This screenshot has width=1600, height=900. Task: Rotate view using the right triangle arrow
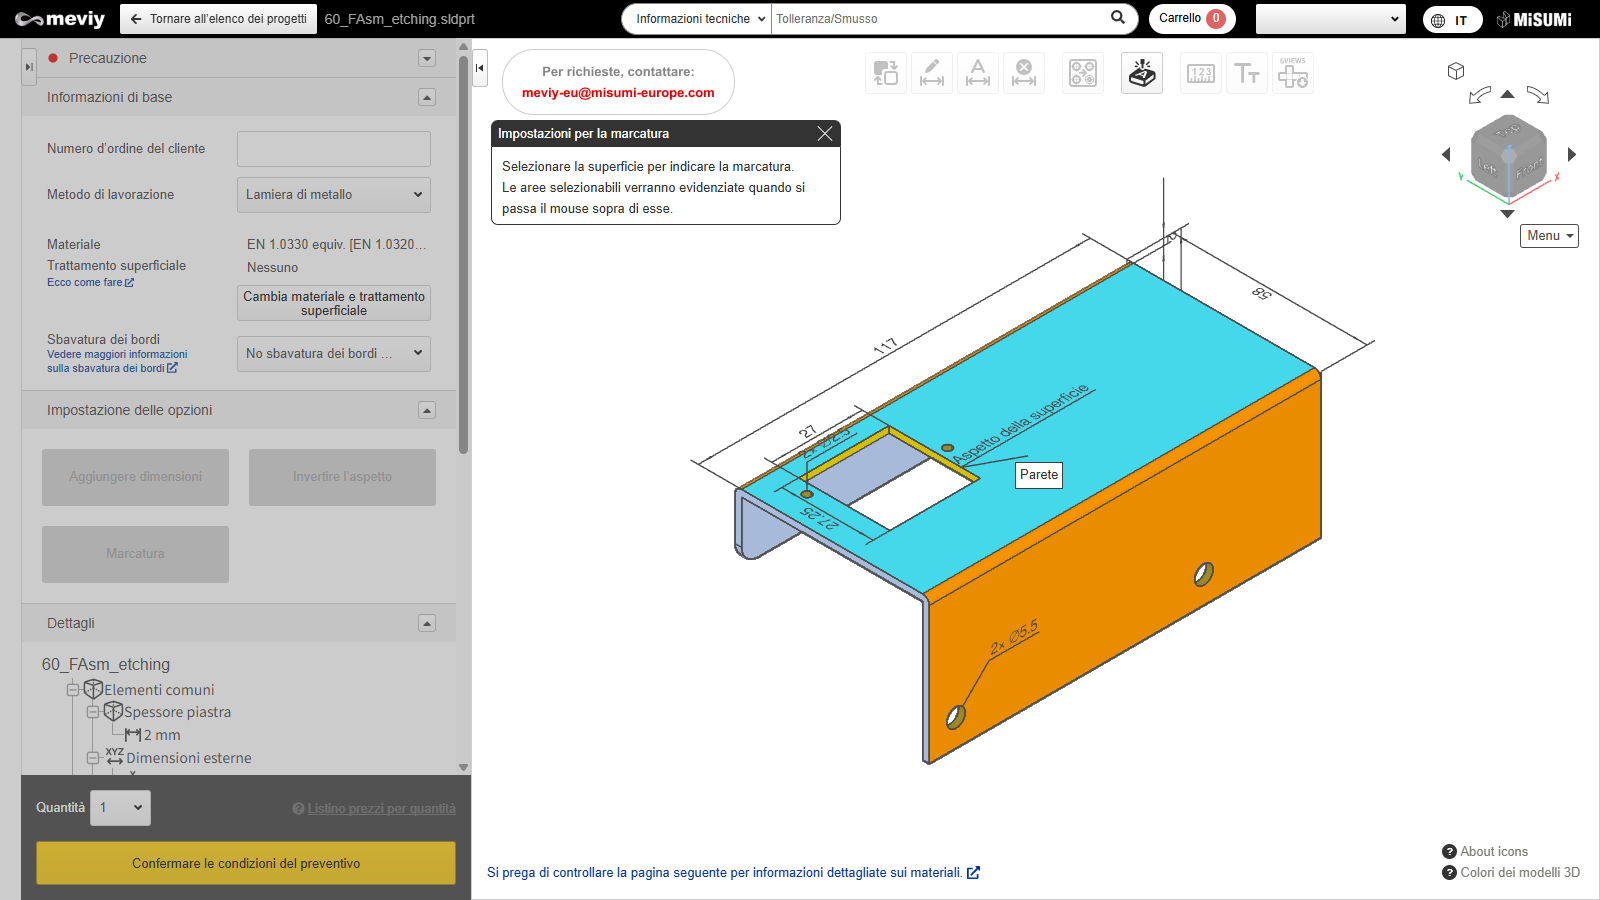(1572, 154)
